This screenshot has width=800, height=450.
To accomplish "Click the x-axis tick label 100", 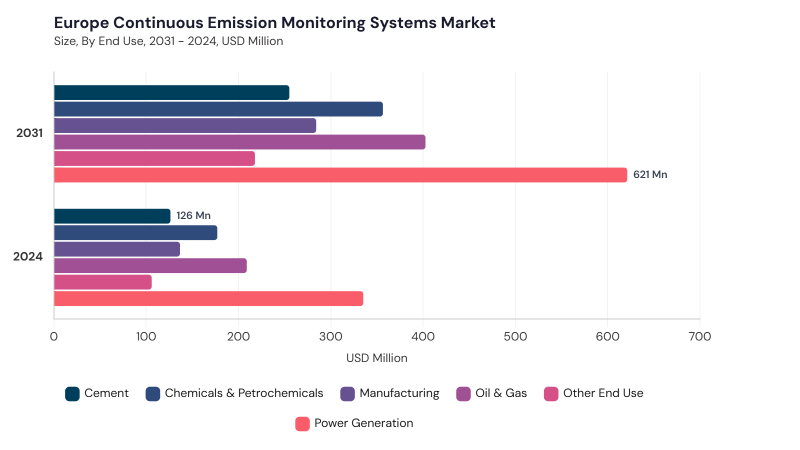I will click(146, 337).
